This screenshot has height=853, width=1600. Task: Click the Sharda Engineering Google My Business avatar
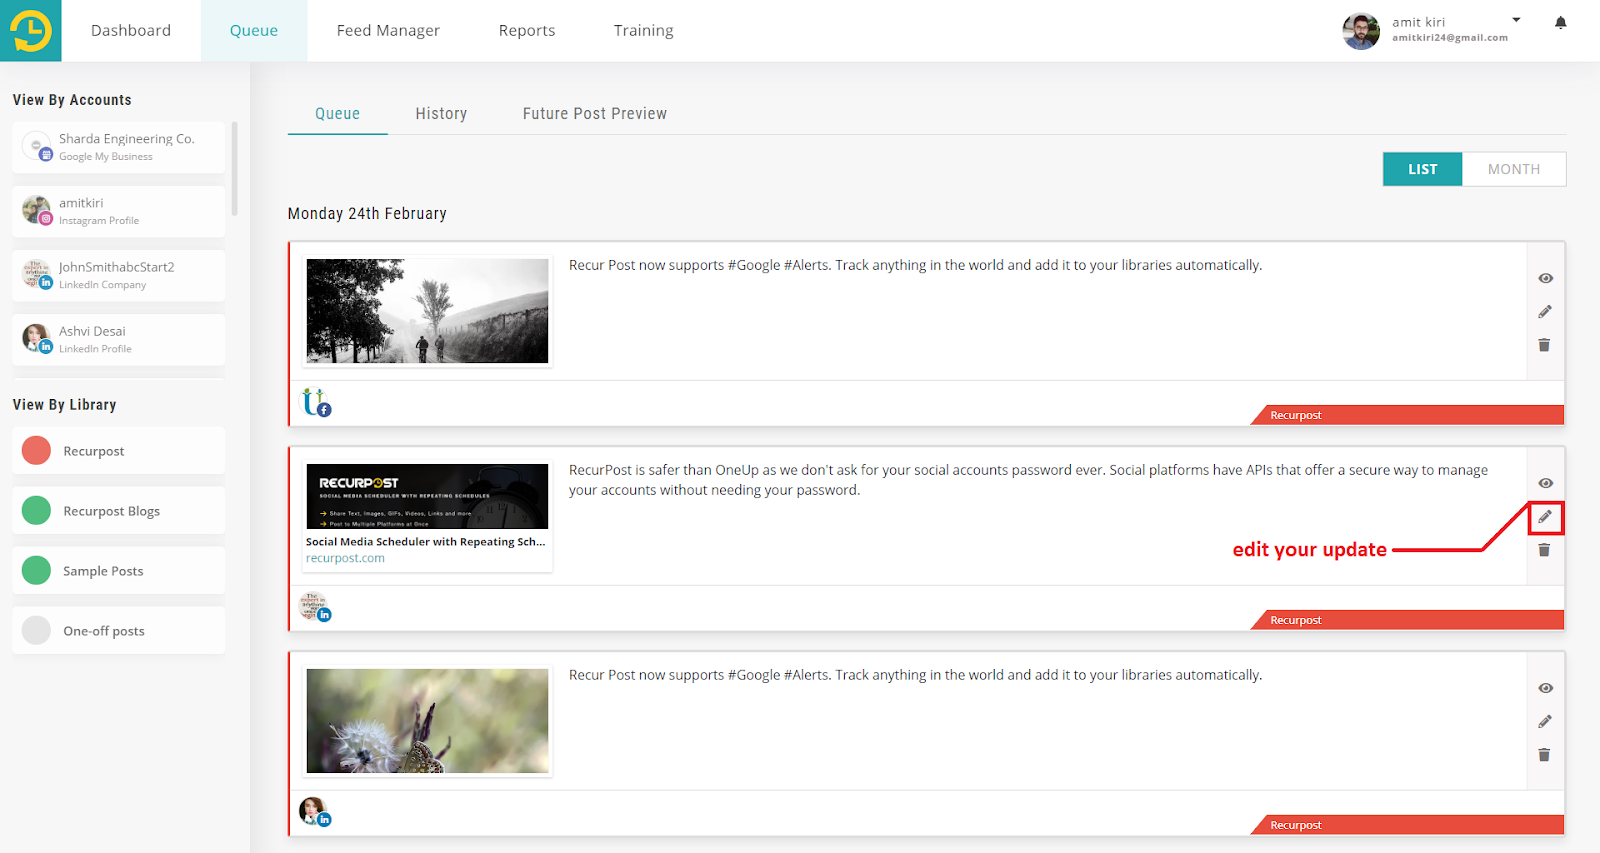[37, 146]
